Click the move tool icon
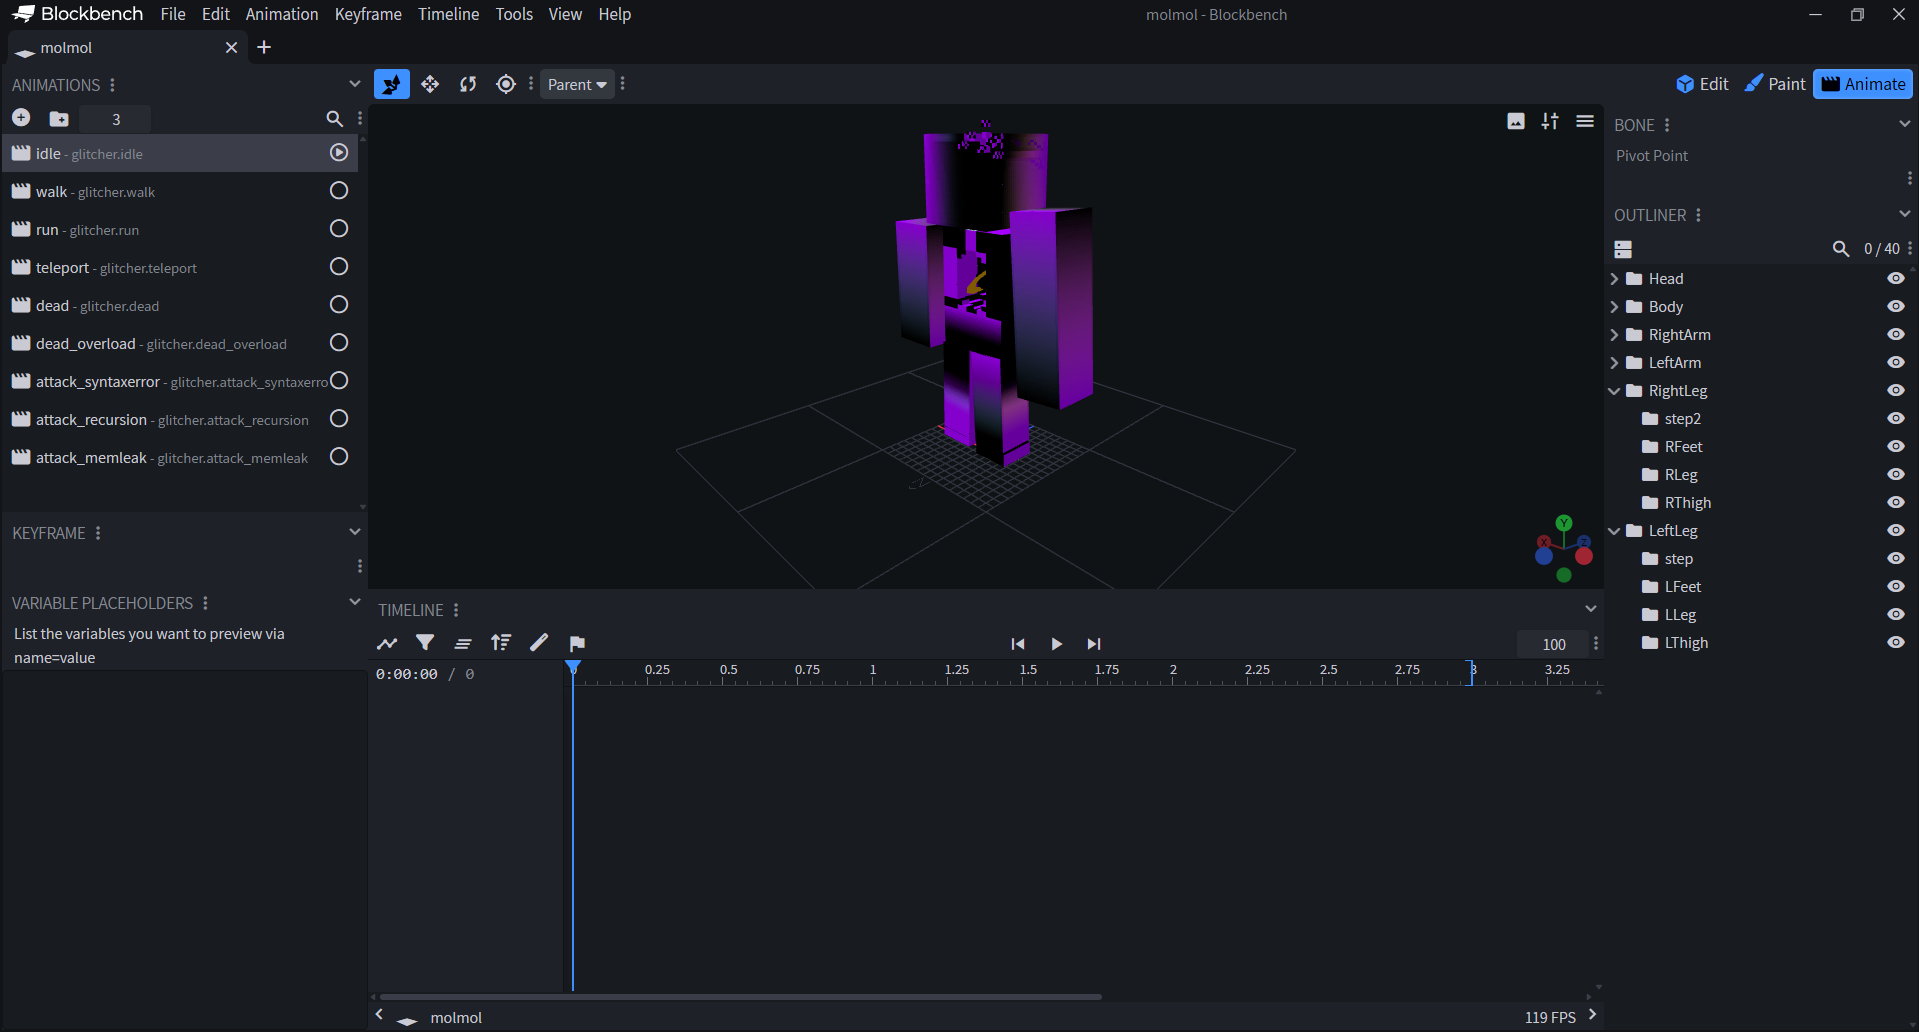 [x=430, y=84]
